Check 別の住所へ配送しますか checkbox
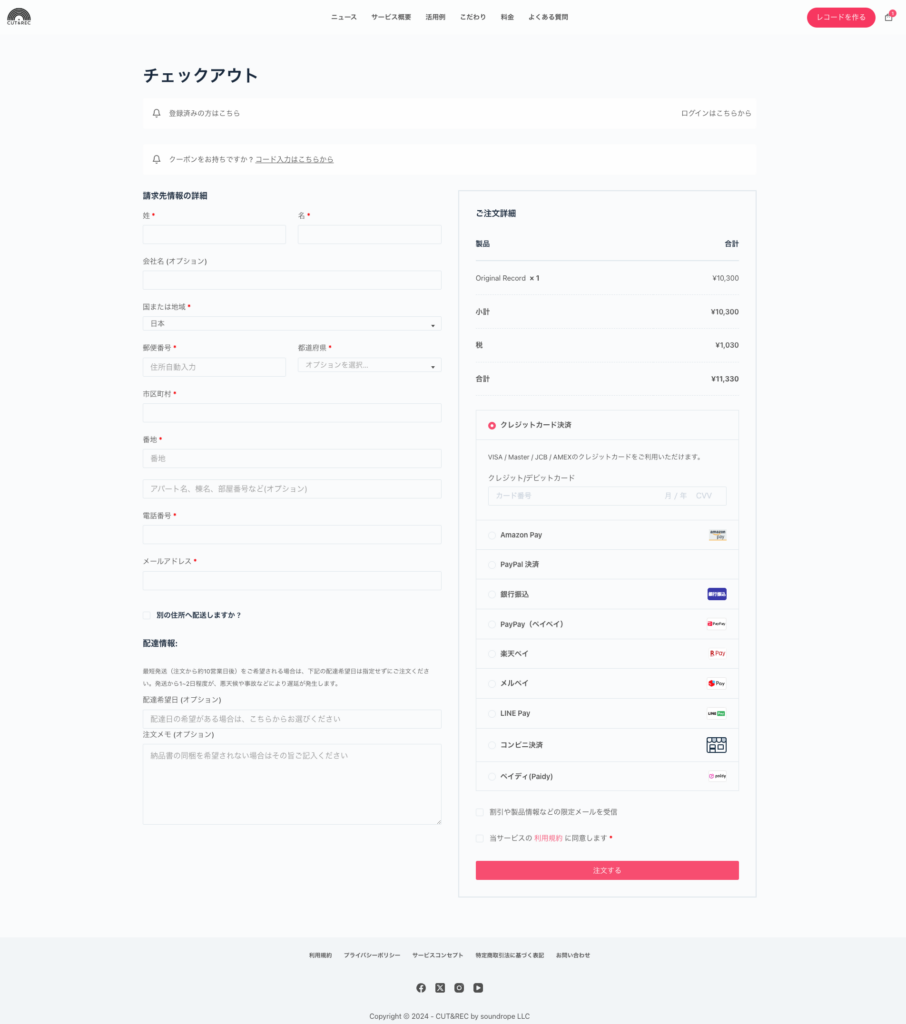The width and height of the screenshot is (906, 1024). click(147, 615)
